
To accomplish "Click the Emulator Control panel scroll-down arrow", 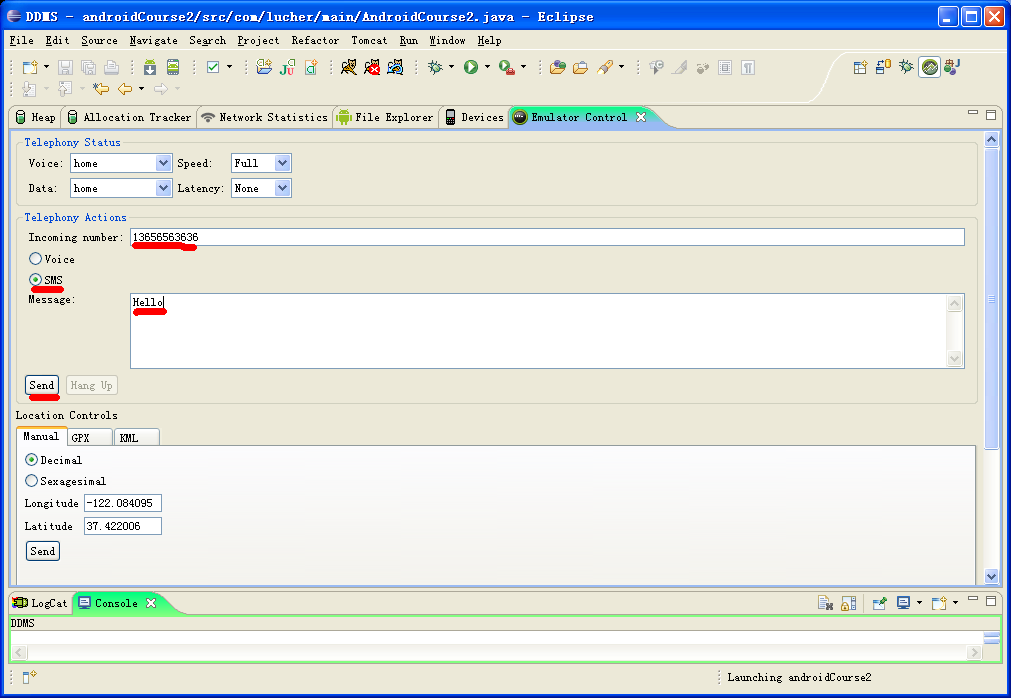I will pyautogui.click(x=992, y=576).
